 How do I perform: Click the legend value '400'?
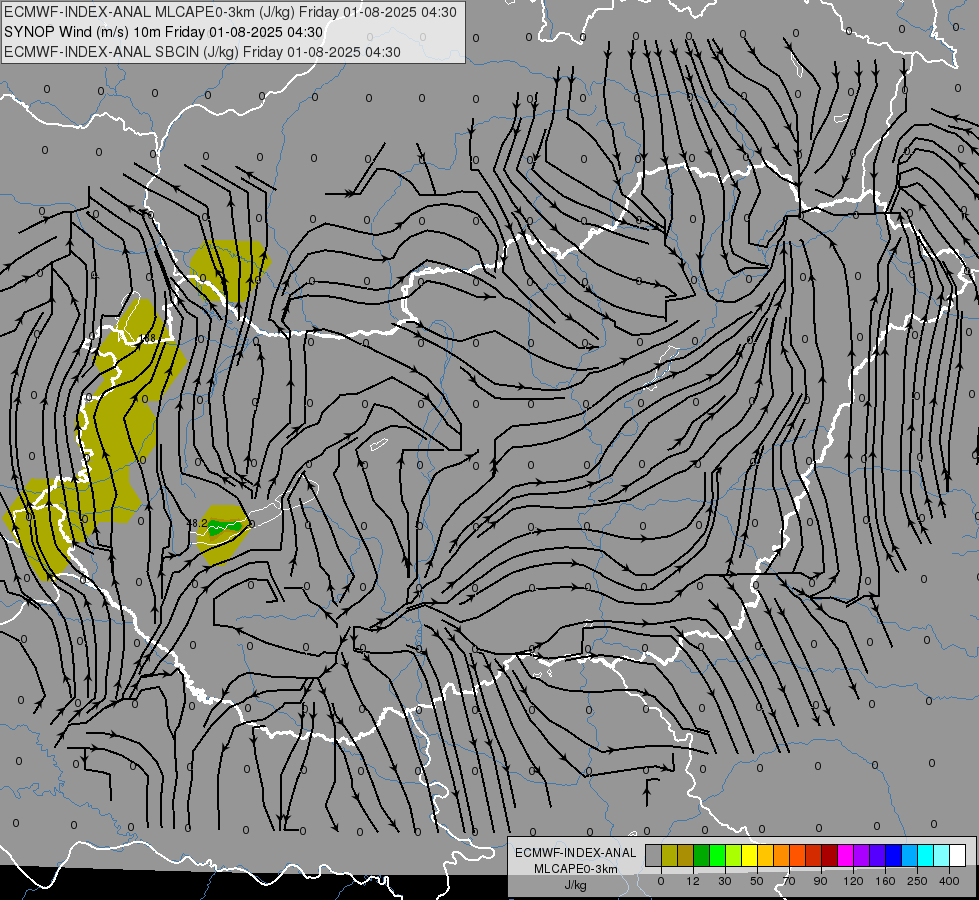949,881
